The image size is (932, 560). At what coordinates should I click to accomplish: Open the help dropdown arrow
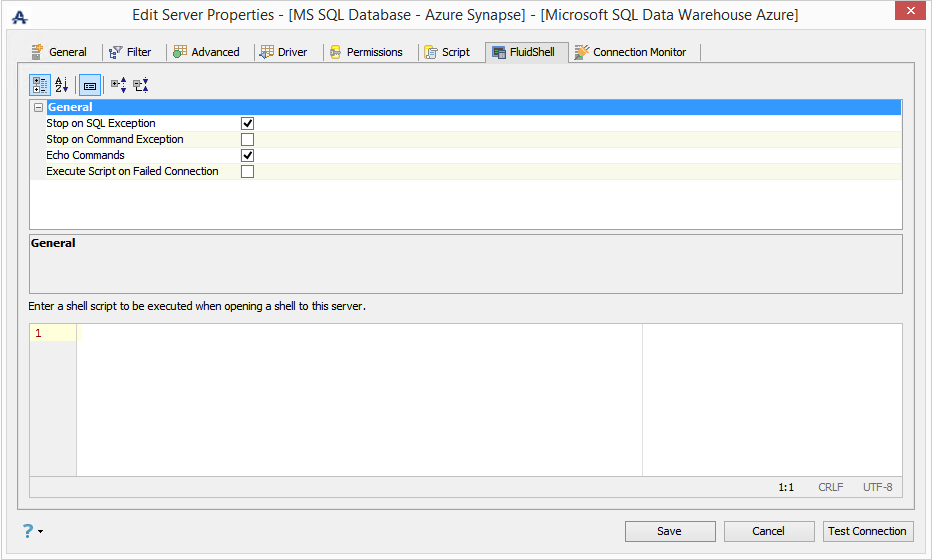(41, 532)
